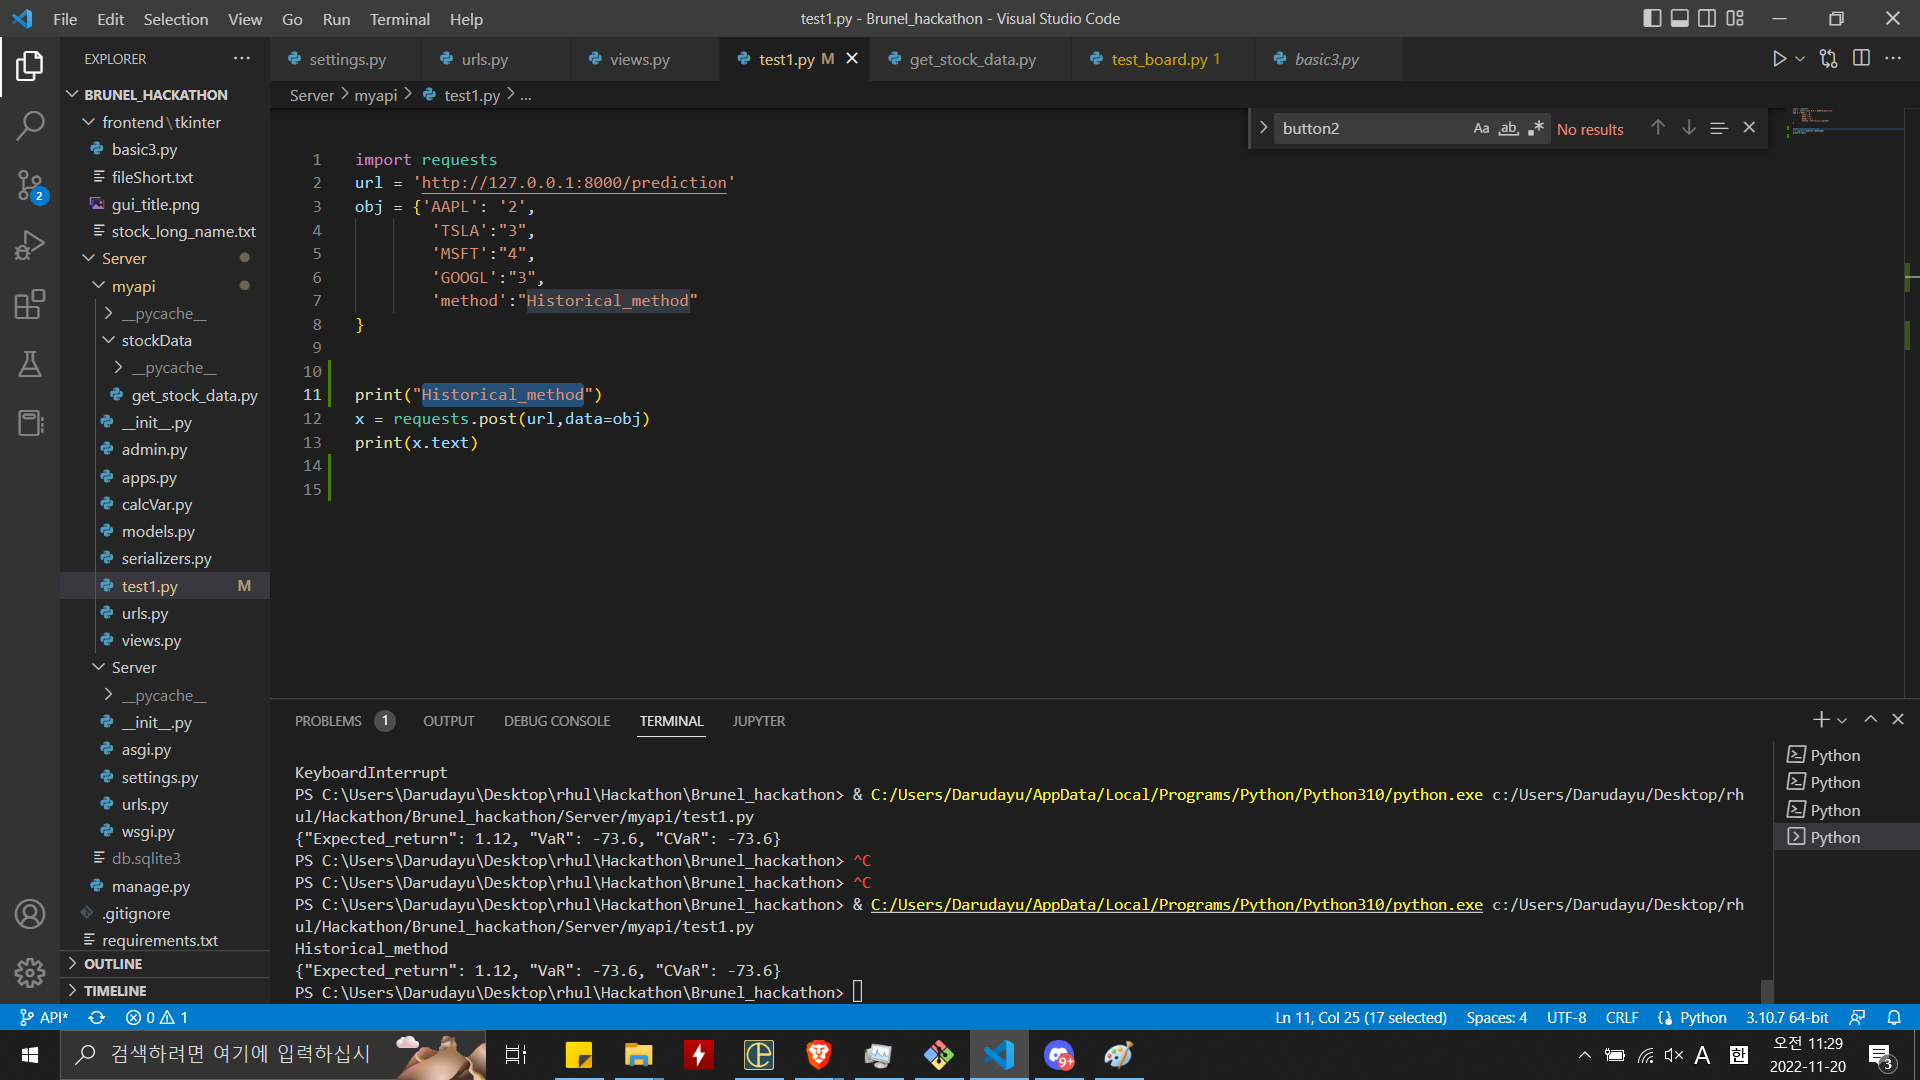Toggle Use Regular Expression in the find widget
1920x1080 pixels.
1536,128
